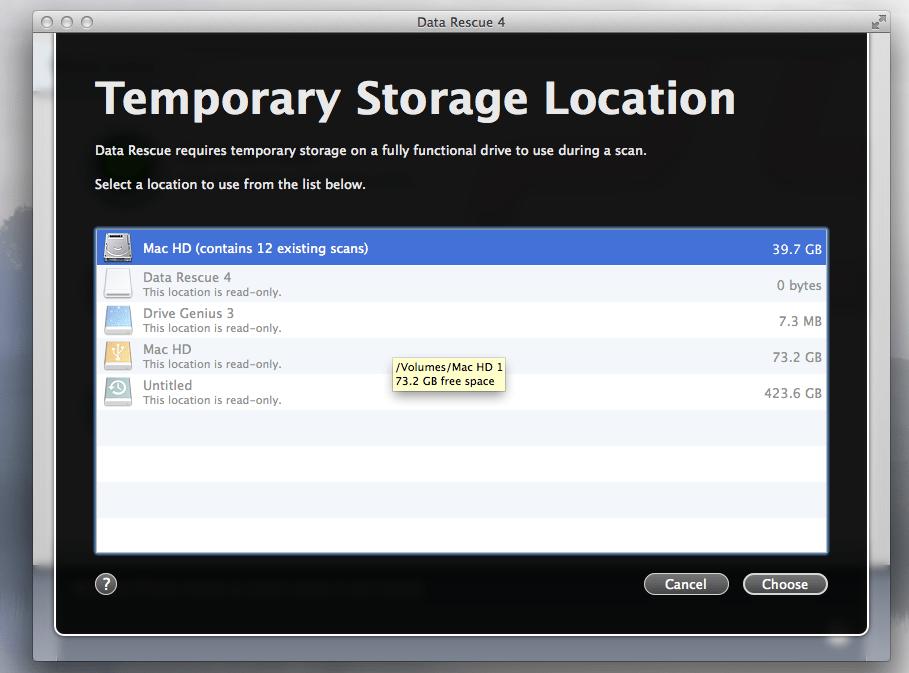Click the Drive Genius 3 blue drive icon
The image size is (909, 673).
coord(117,319)
